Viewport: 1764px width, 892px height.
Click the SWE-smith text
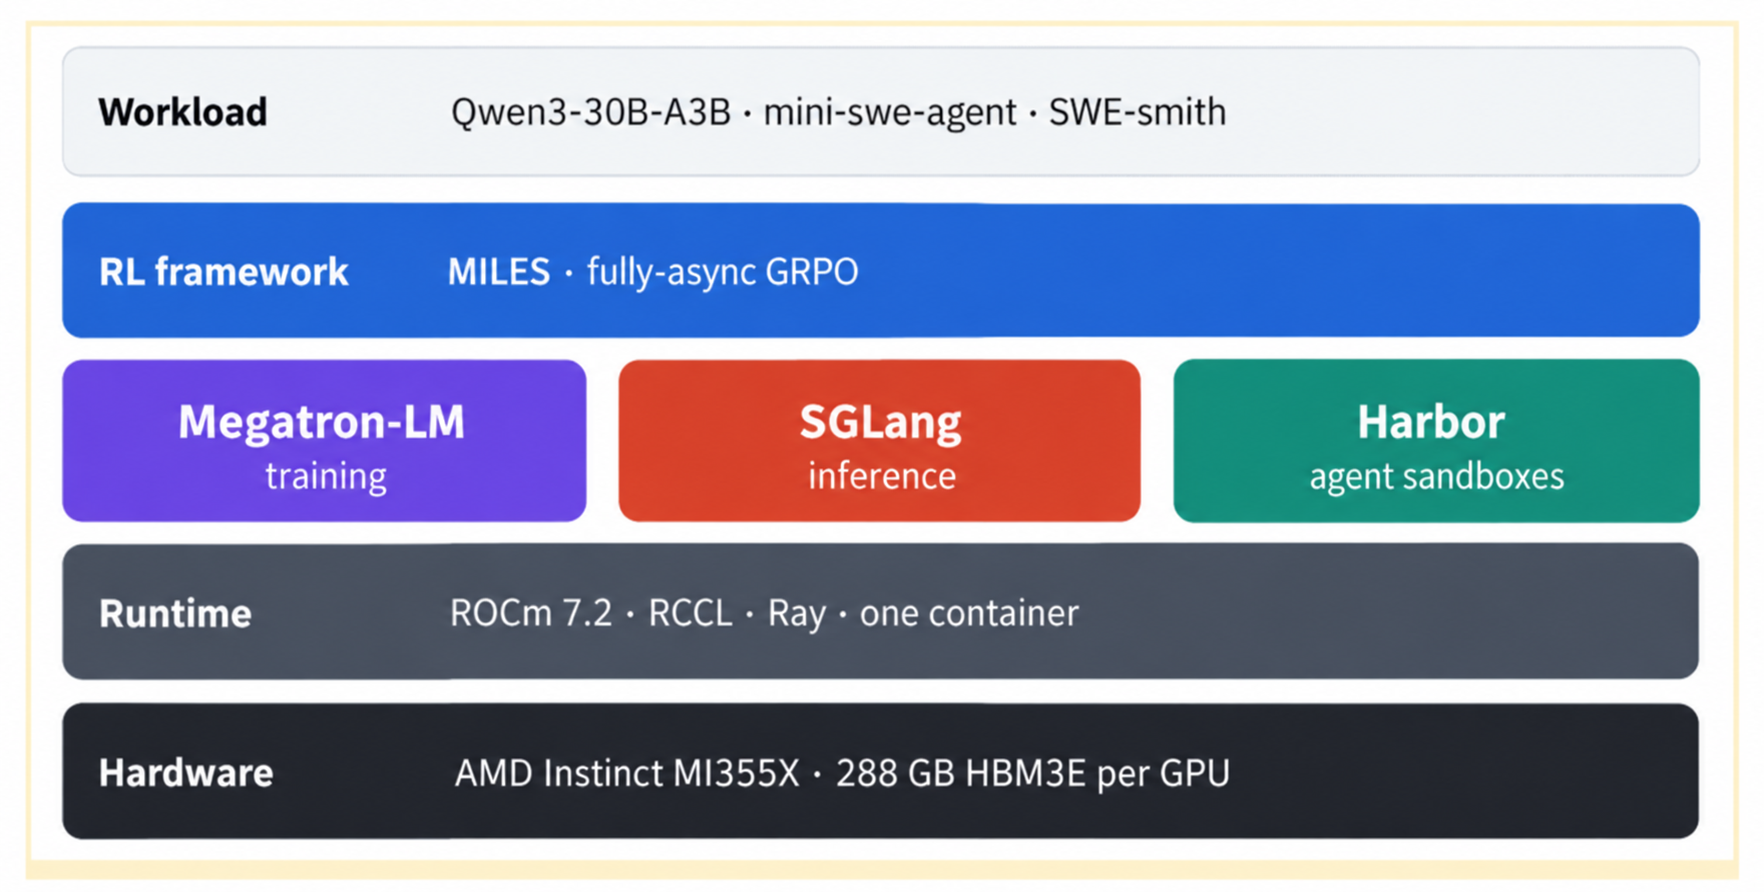pos(1137,112)
